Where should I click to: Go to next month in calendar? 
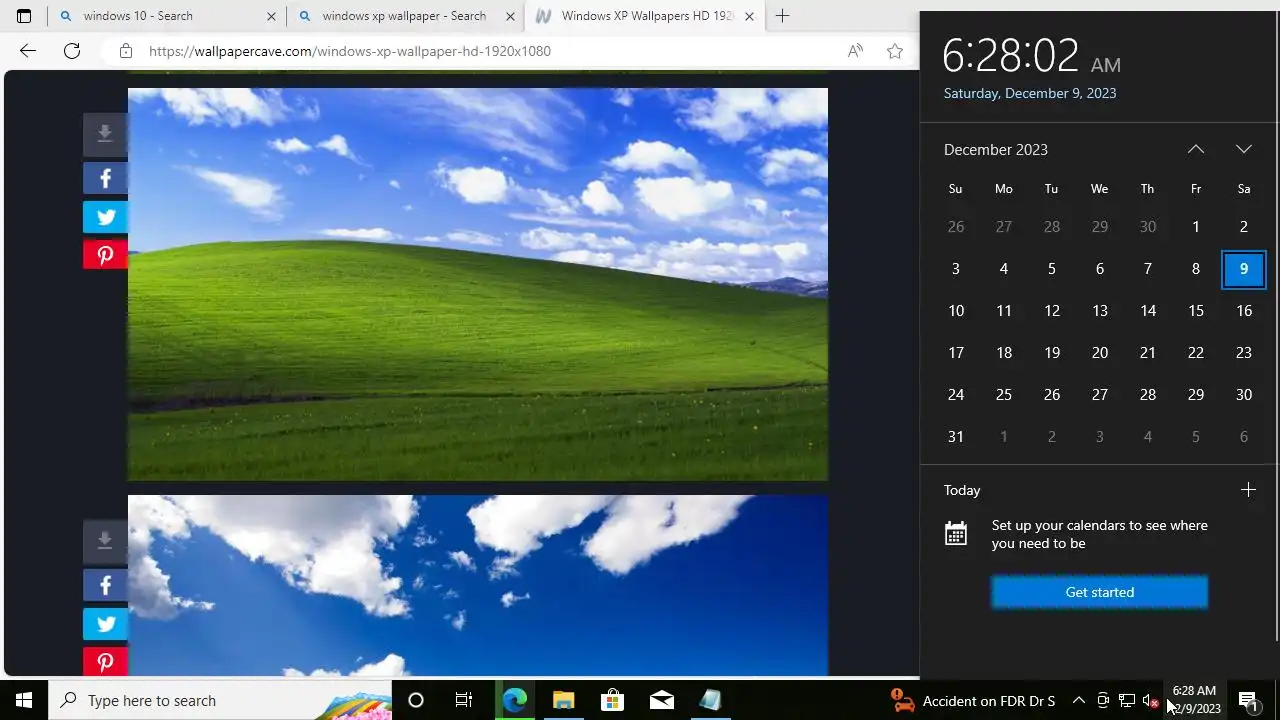(1244, 149)
